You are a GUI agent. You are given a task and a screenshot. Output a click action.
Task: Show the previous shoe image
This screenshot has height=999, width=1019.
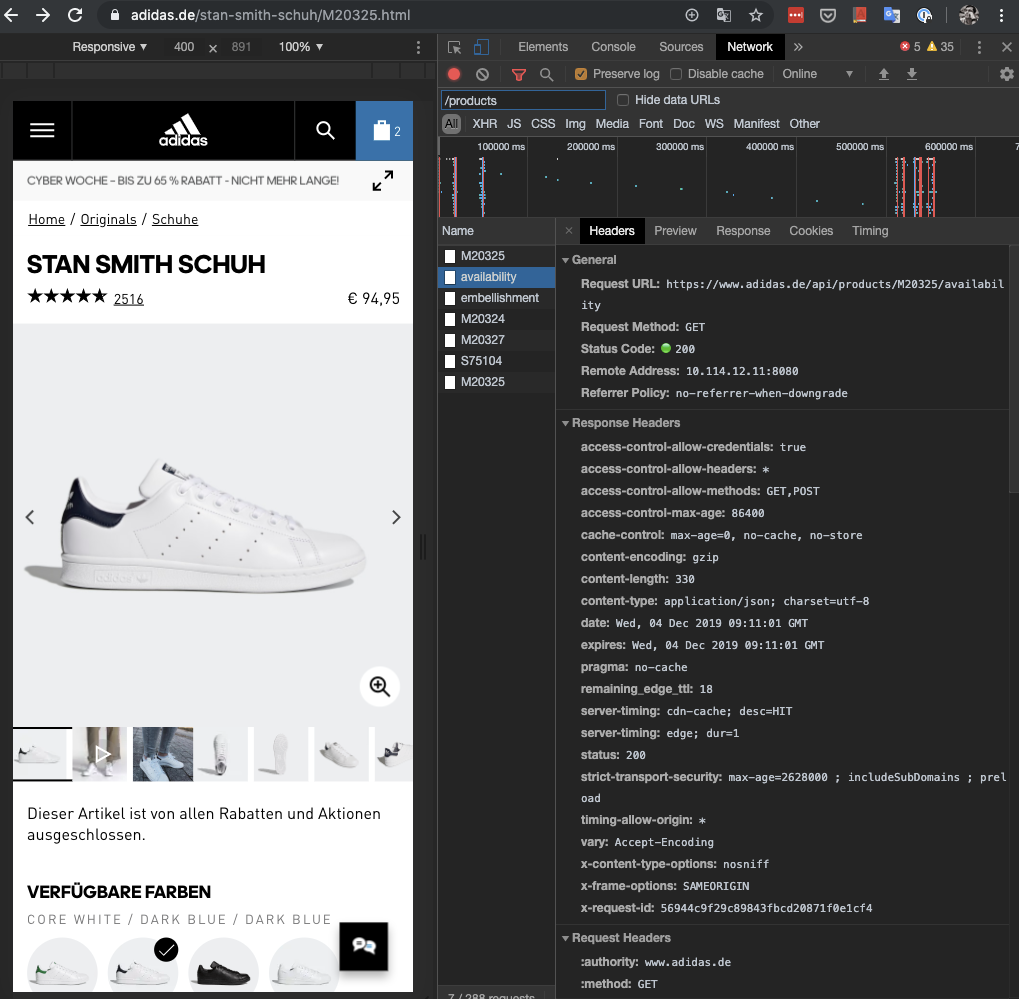[x=30, y=517]
